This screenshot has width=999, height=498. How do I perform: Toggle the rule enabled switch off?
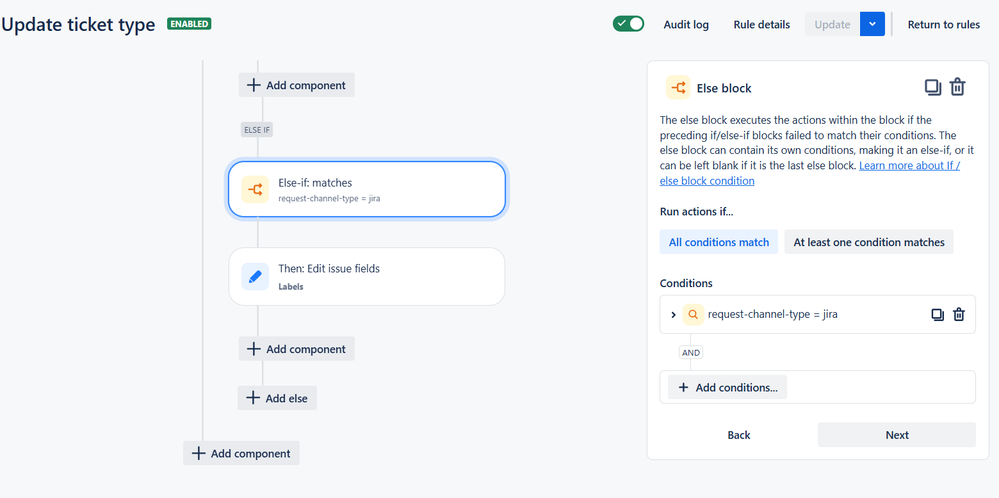tap(628, 24)
